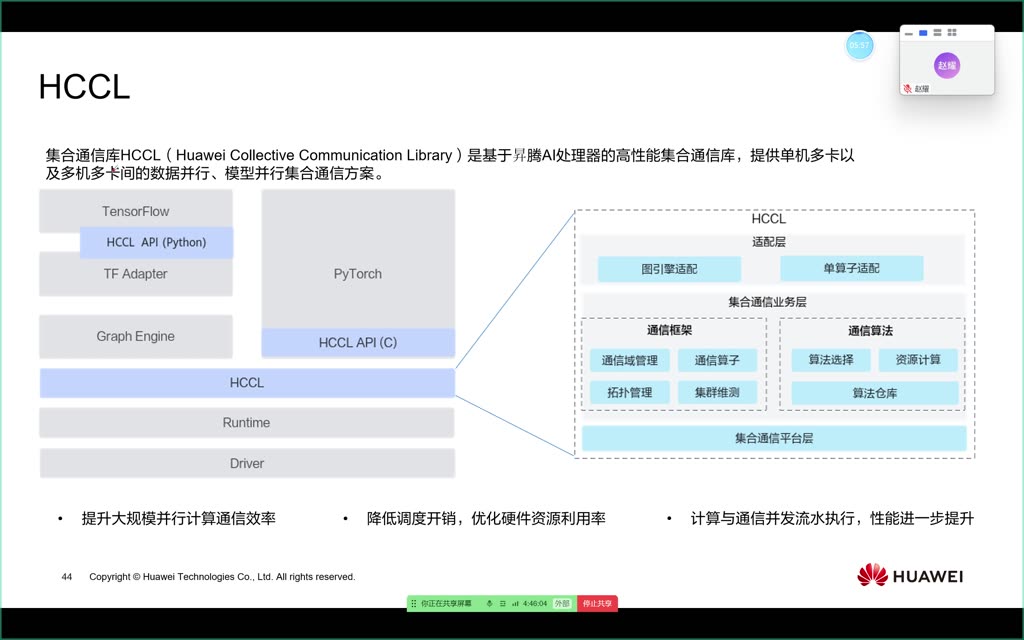Viewport: 1024px width, 640px height.
Task: Click the large HCCL slide title
Action: tap(84, 86)
